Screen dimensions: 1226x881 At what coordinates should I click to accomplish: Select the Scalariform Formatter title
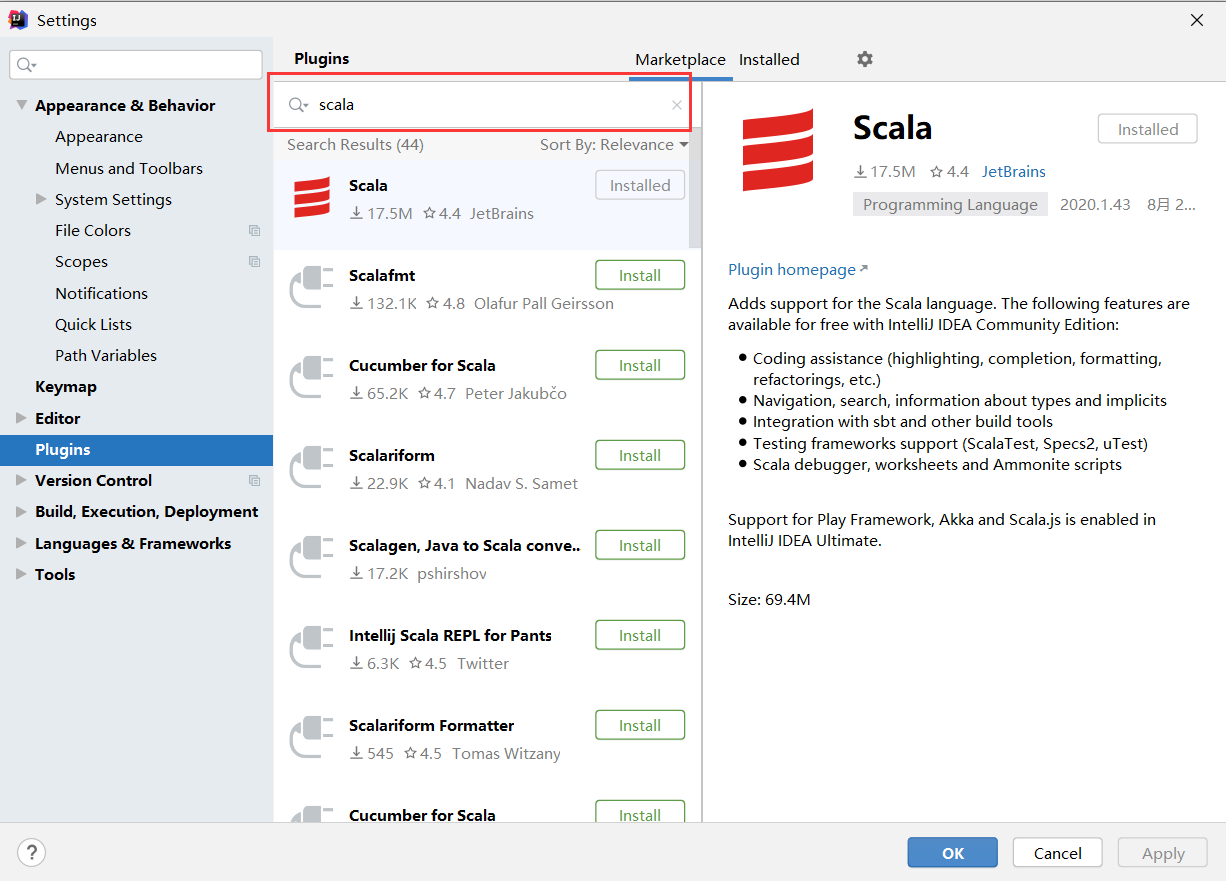pos(431,726)
